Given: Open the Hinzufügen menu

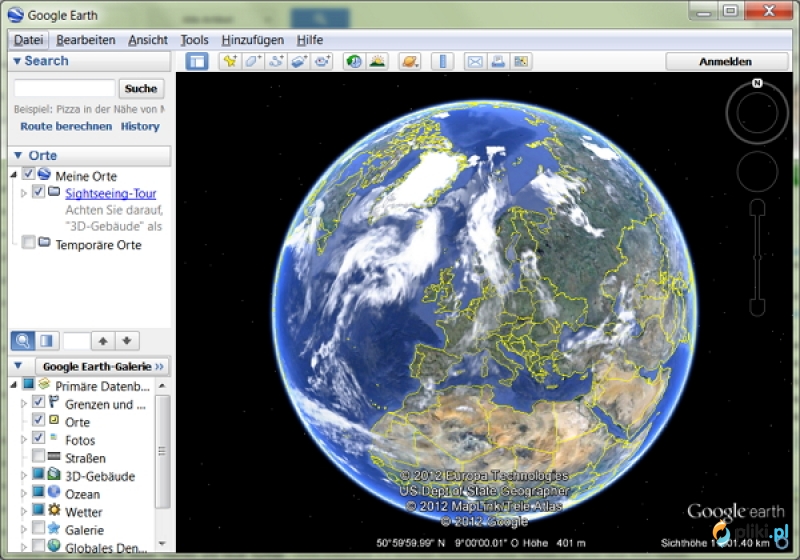Looking at the screenshot, I should 253,40.
